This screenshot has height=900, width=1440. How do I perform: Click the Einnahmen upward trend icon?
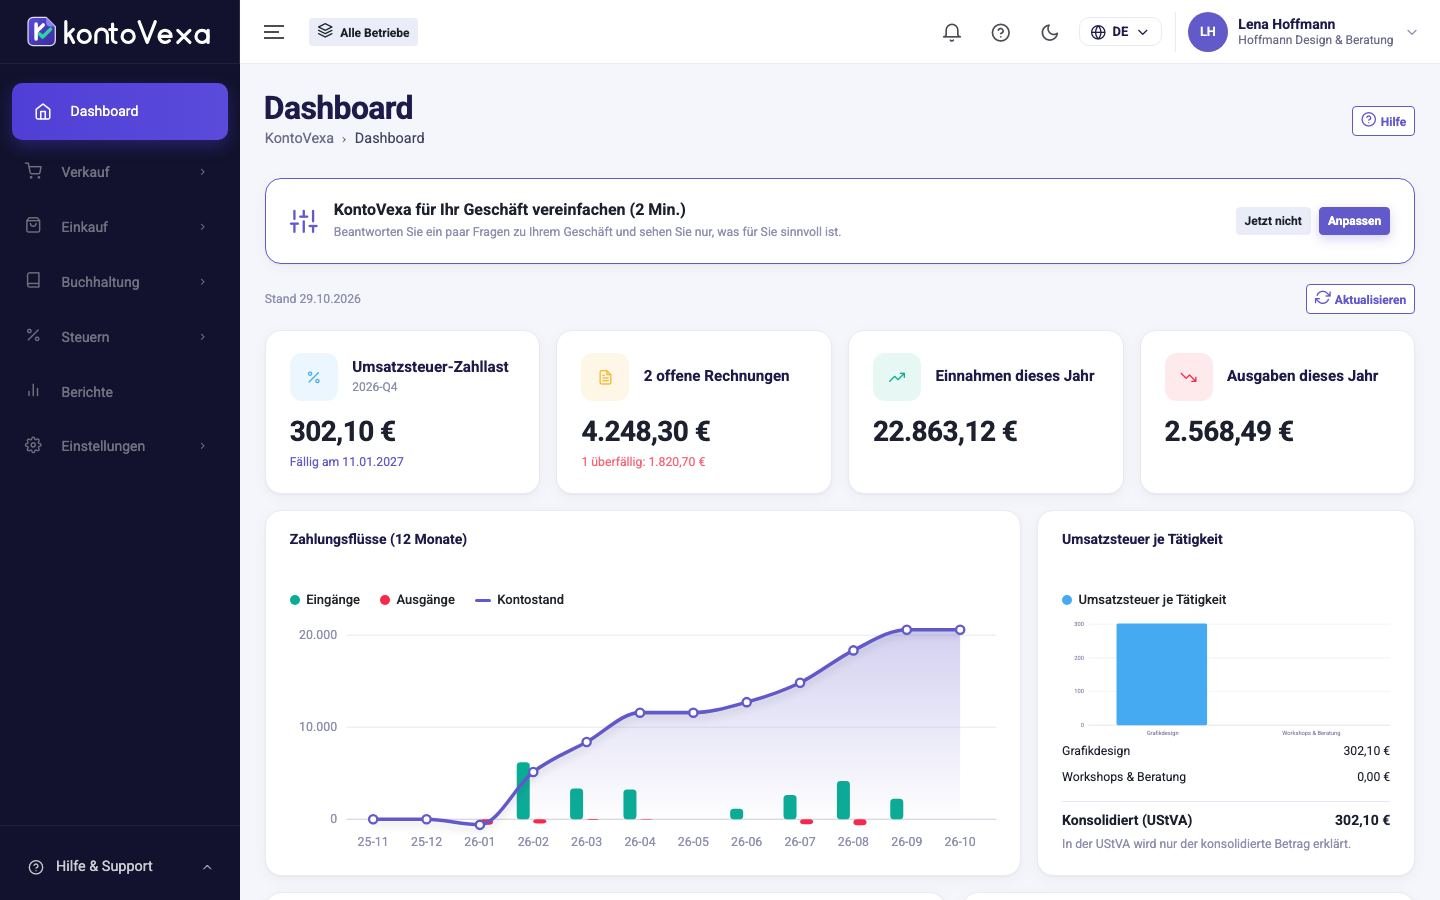click(x=897, y=377)
